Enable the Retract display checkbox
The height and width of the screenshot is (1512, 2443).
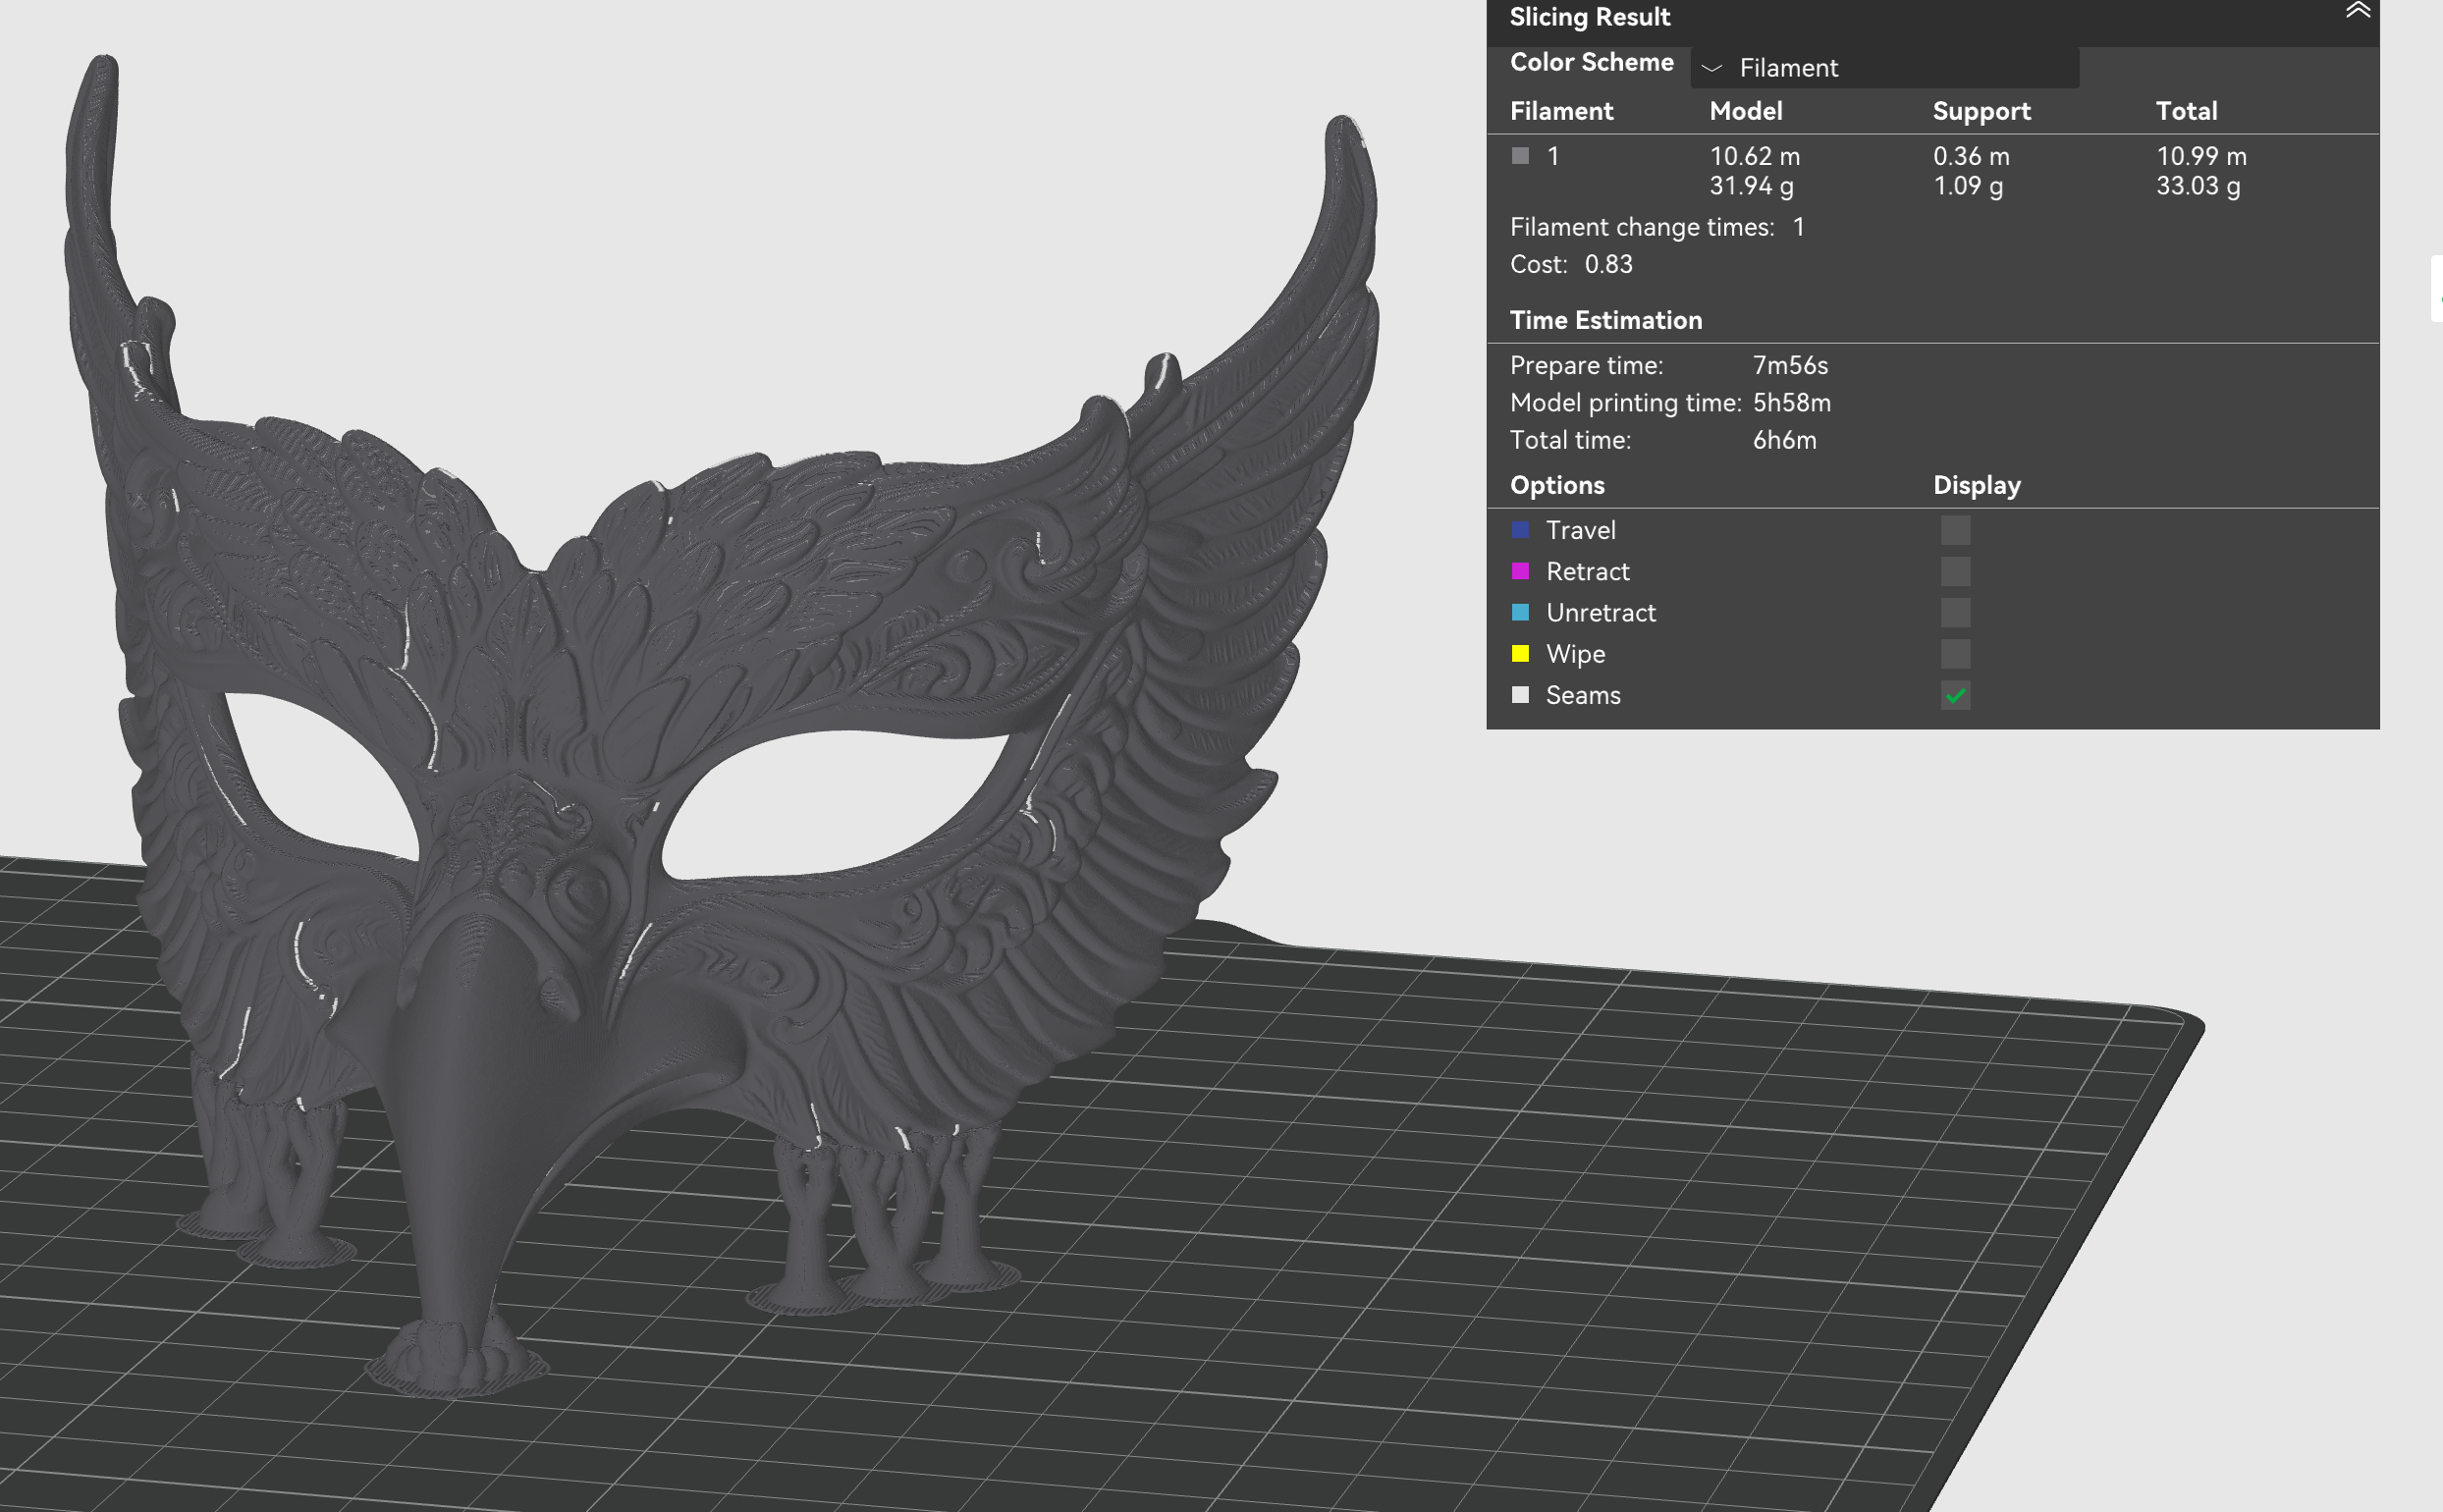tap(1955, 571)
